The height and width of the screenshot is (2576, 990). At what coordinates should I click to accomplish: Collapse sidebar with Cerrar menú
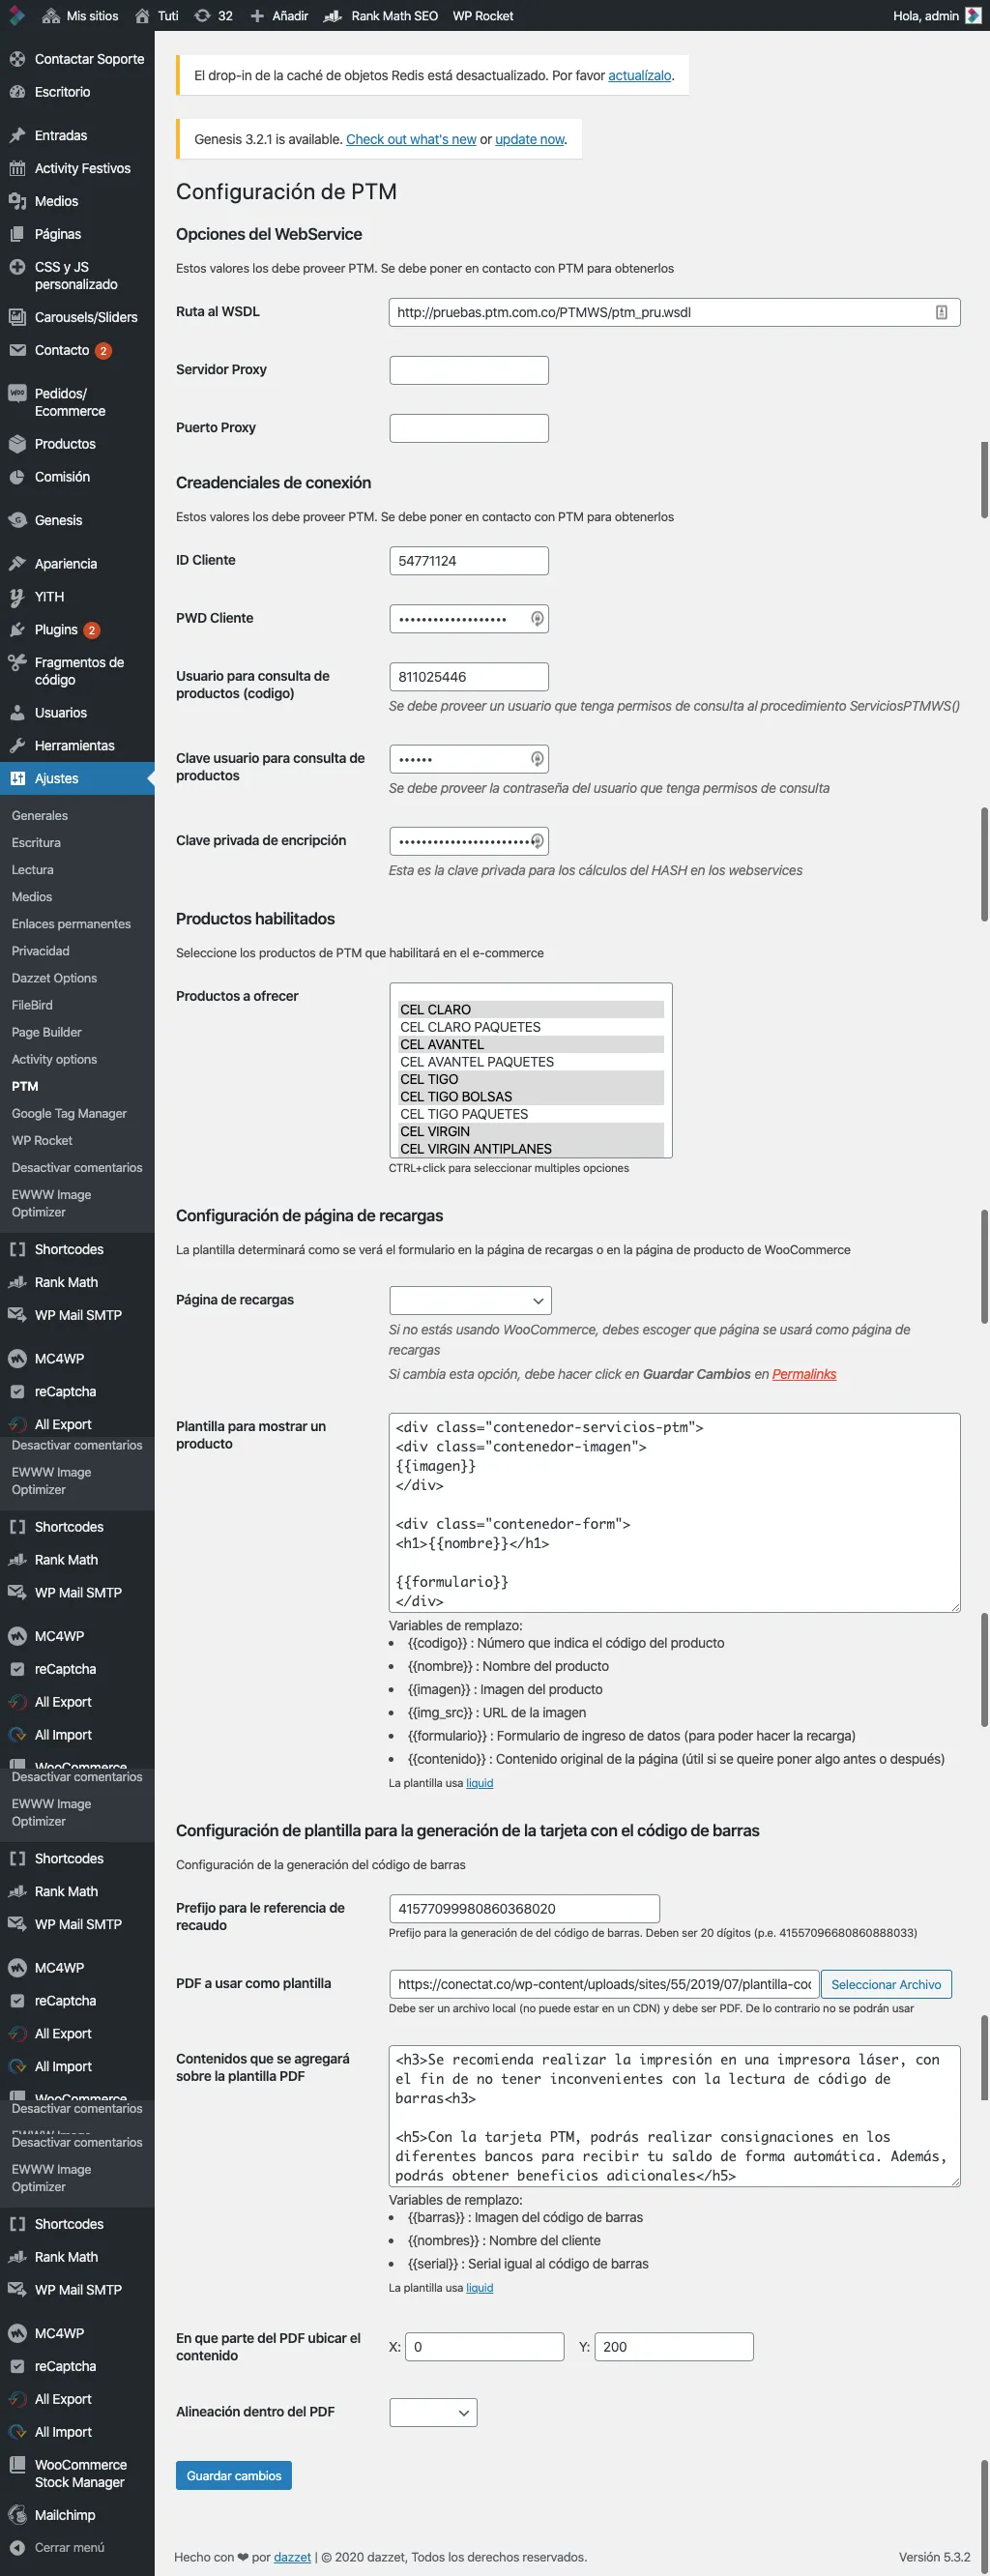(x=58, y=2548)
